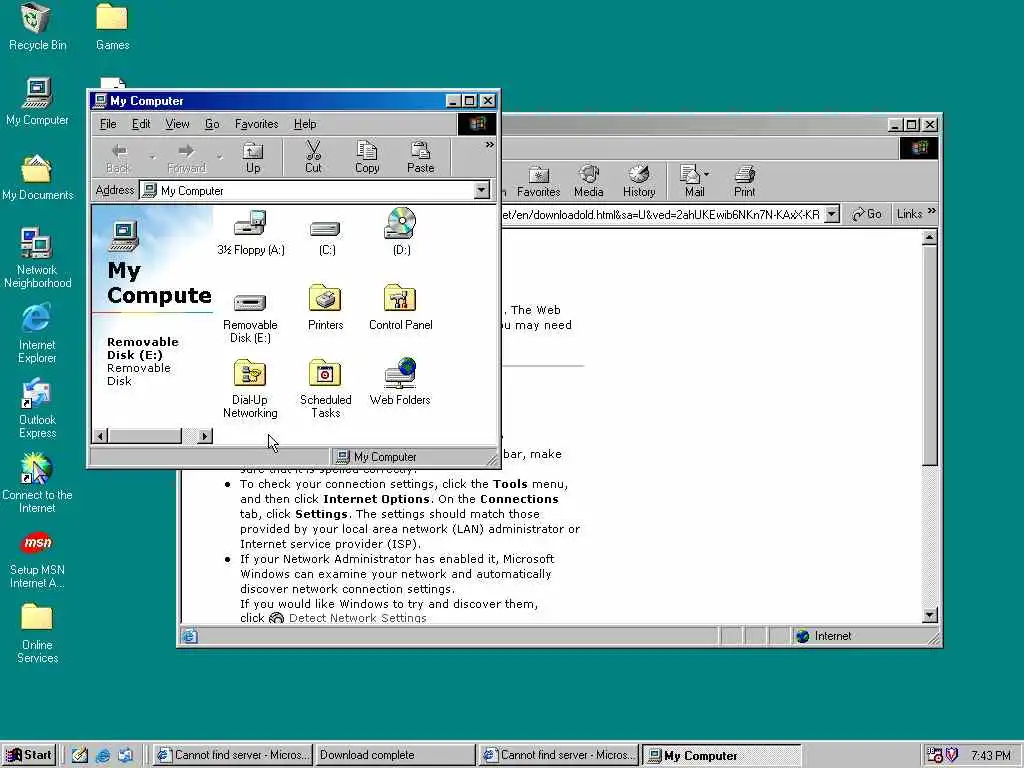Open the Favorites menu in My Computer
This screenshot has width=1024, height=768.
tap(256, 124)
